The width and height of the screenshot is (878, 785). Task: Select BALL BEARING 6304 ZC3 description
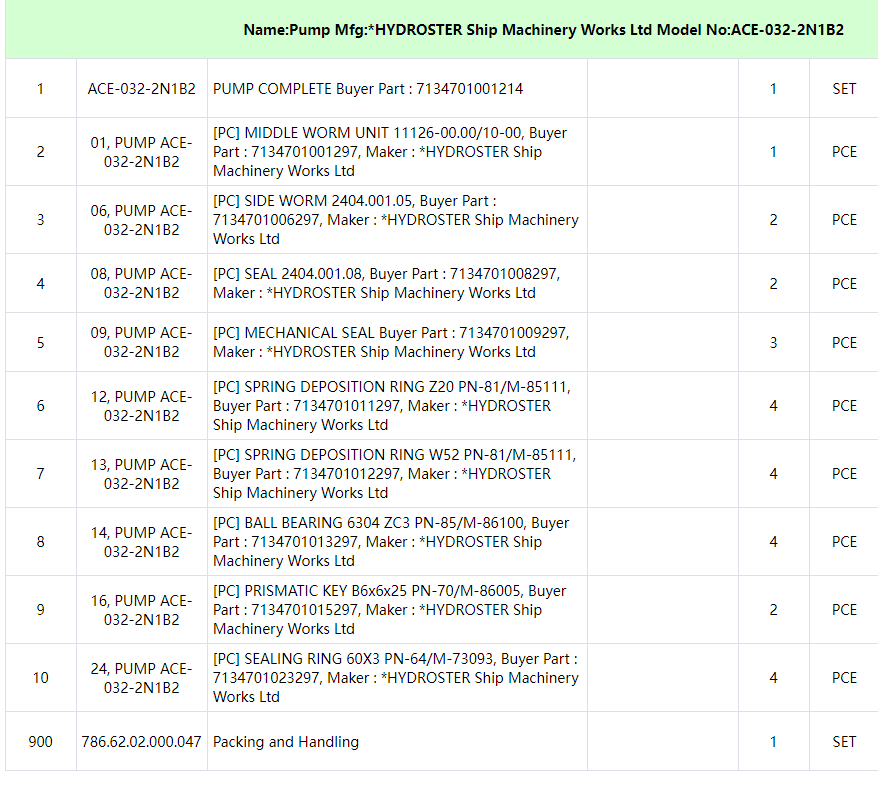pos(391,542)
